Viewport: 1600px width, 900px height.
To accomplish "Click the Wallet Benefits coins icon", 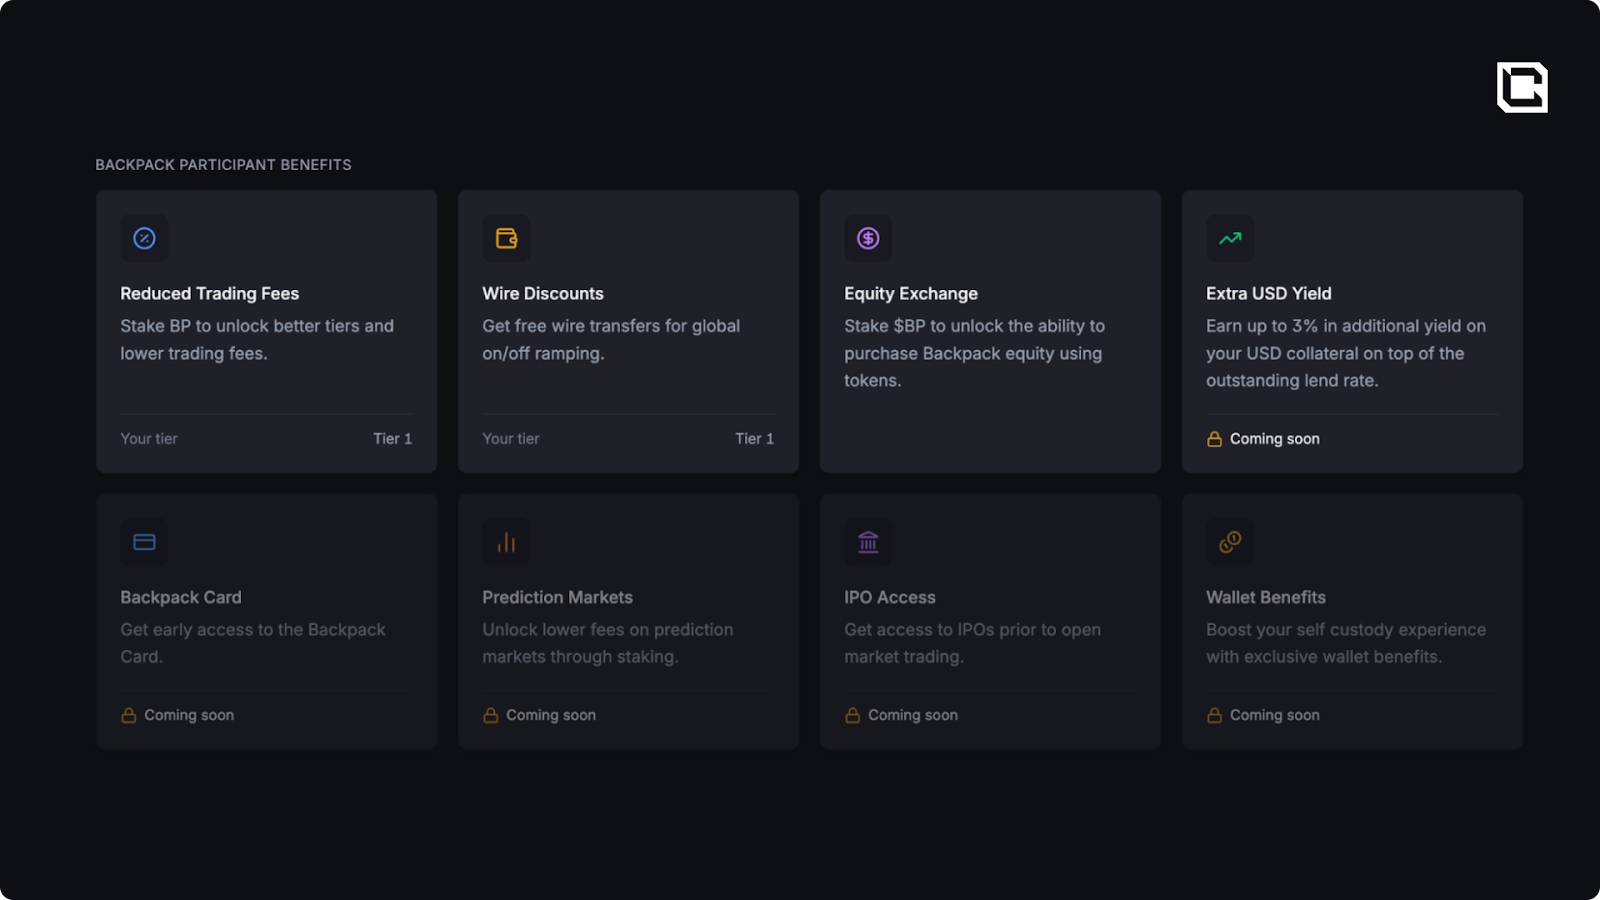I will (x=1230, y=542).
